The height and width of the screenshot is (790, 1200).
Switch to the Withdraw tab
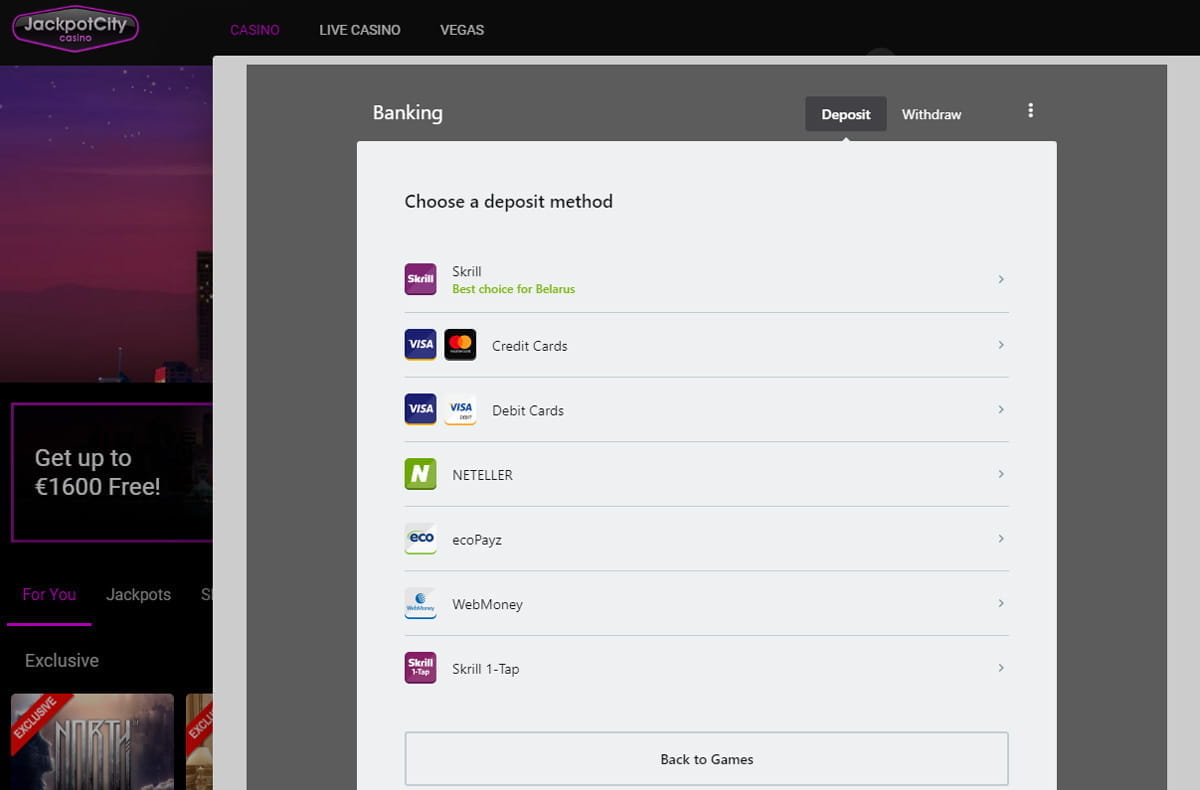tap(931, 114)
